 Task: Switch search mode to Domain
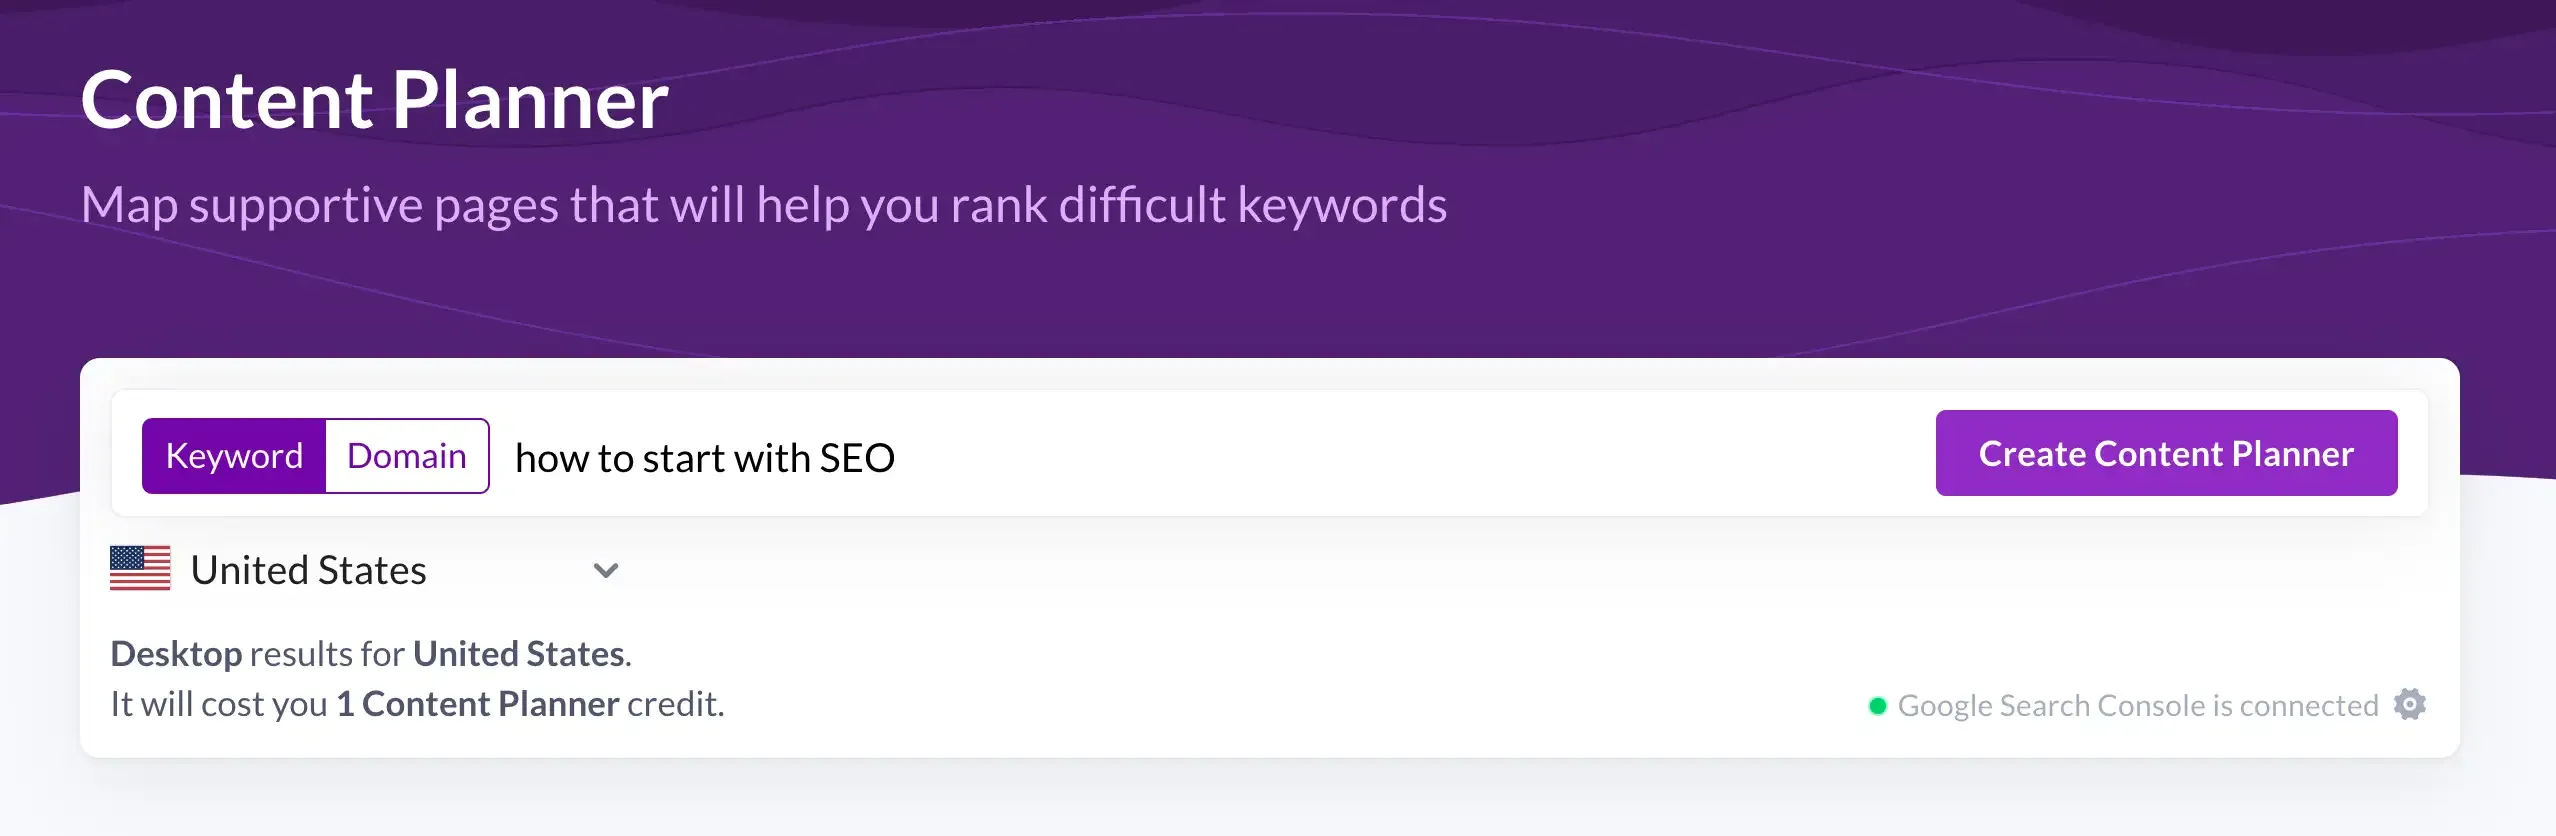coord(407,456)
